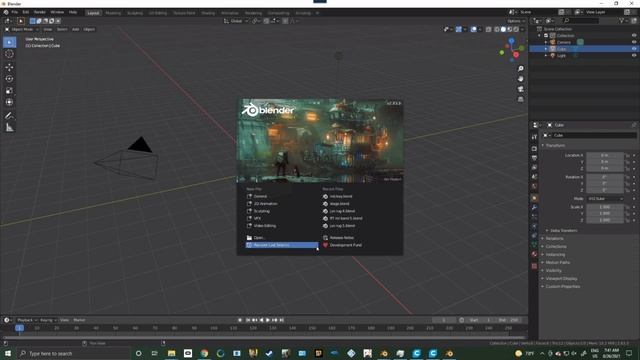Expand the Light item in outliner
Viewport: 640px width, 360px height.
546,55
